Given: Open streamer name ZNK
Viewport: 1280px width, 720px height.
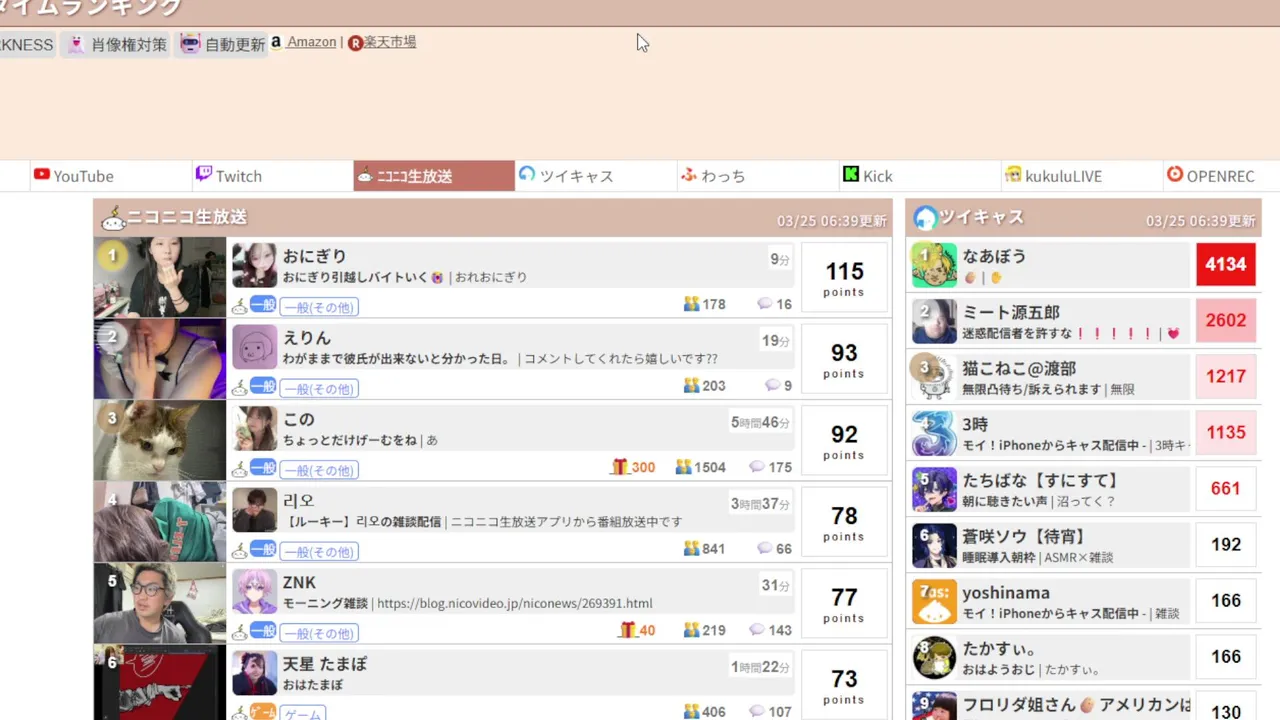Looking at the screenshot, I should (299, 582).
